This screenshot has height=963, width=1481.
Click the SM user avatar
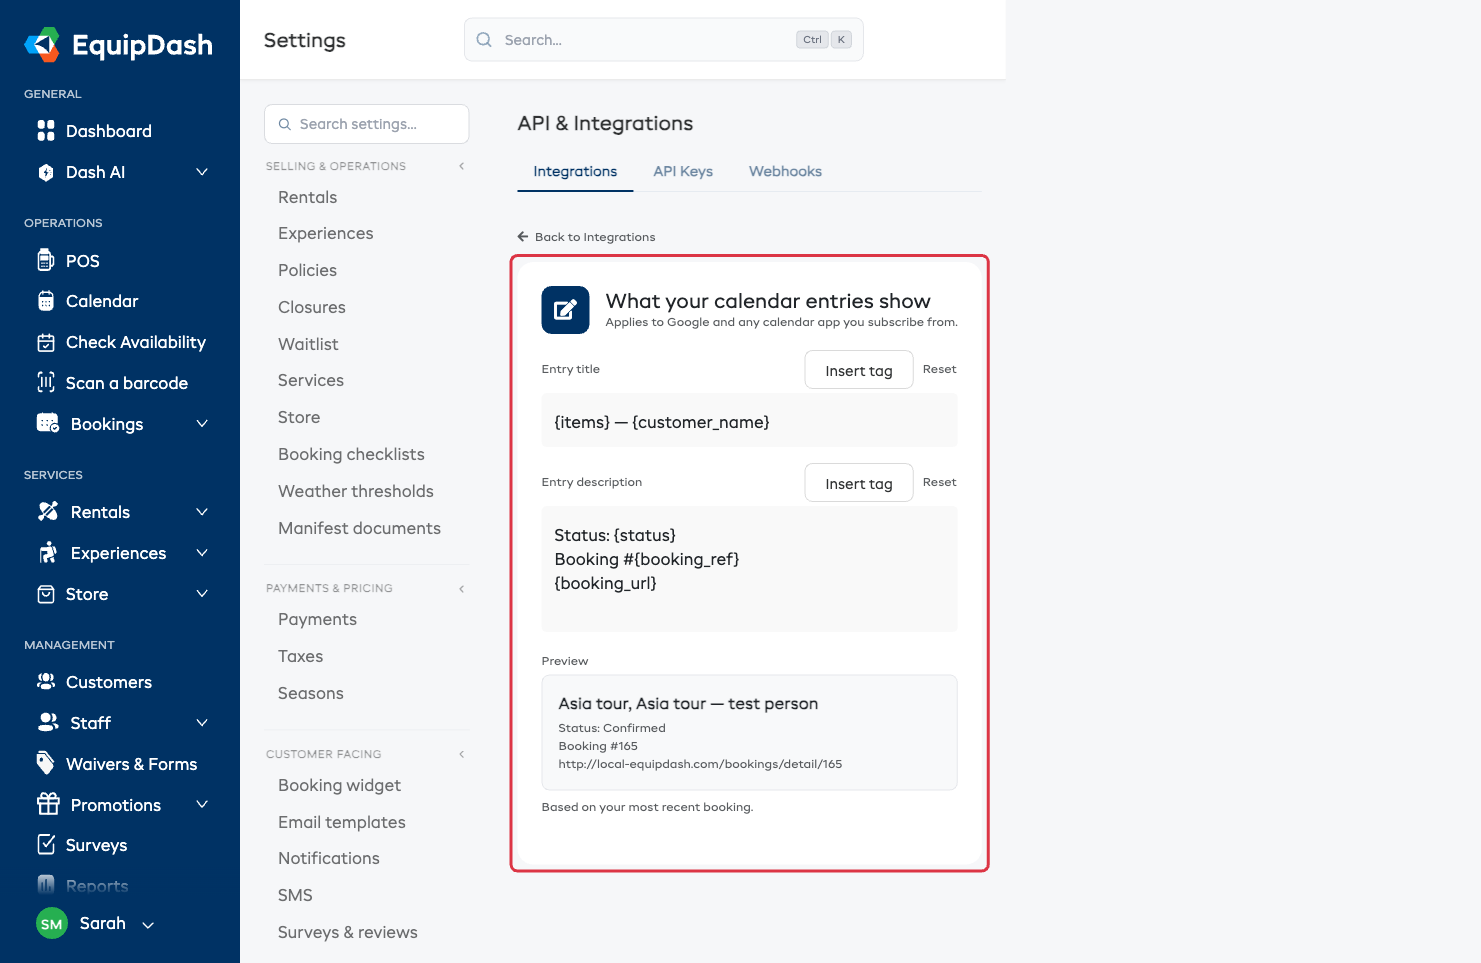pos(52,924)
